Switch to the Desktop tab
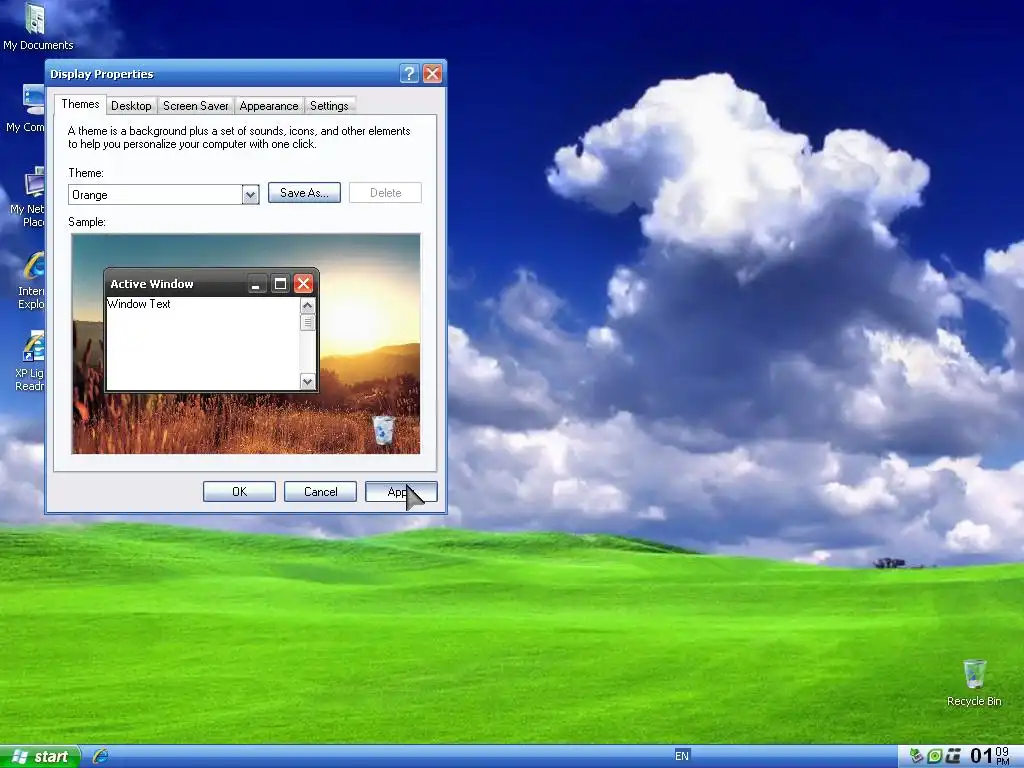Viewport: 1024px width, 768px height. click(131, 106)
